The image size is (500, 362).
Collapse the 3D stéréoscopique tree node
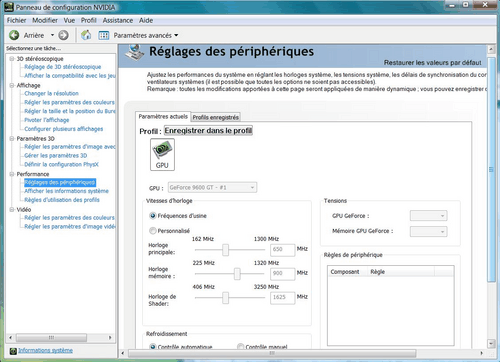point(12,59)
